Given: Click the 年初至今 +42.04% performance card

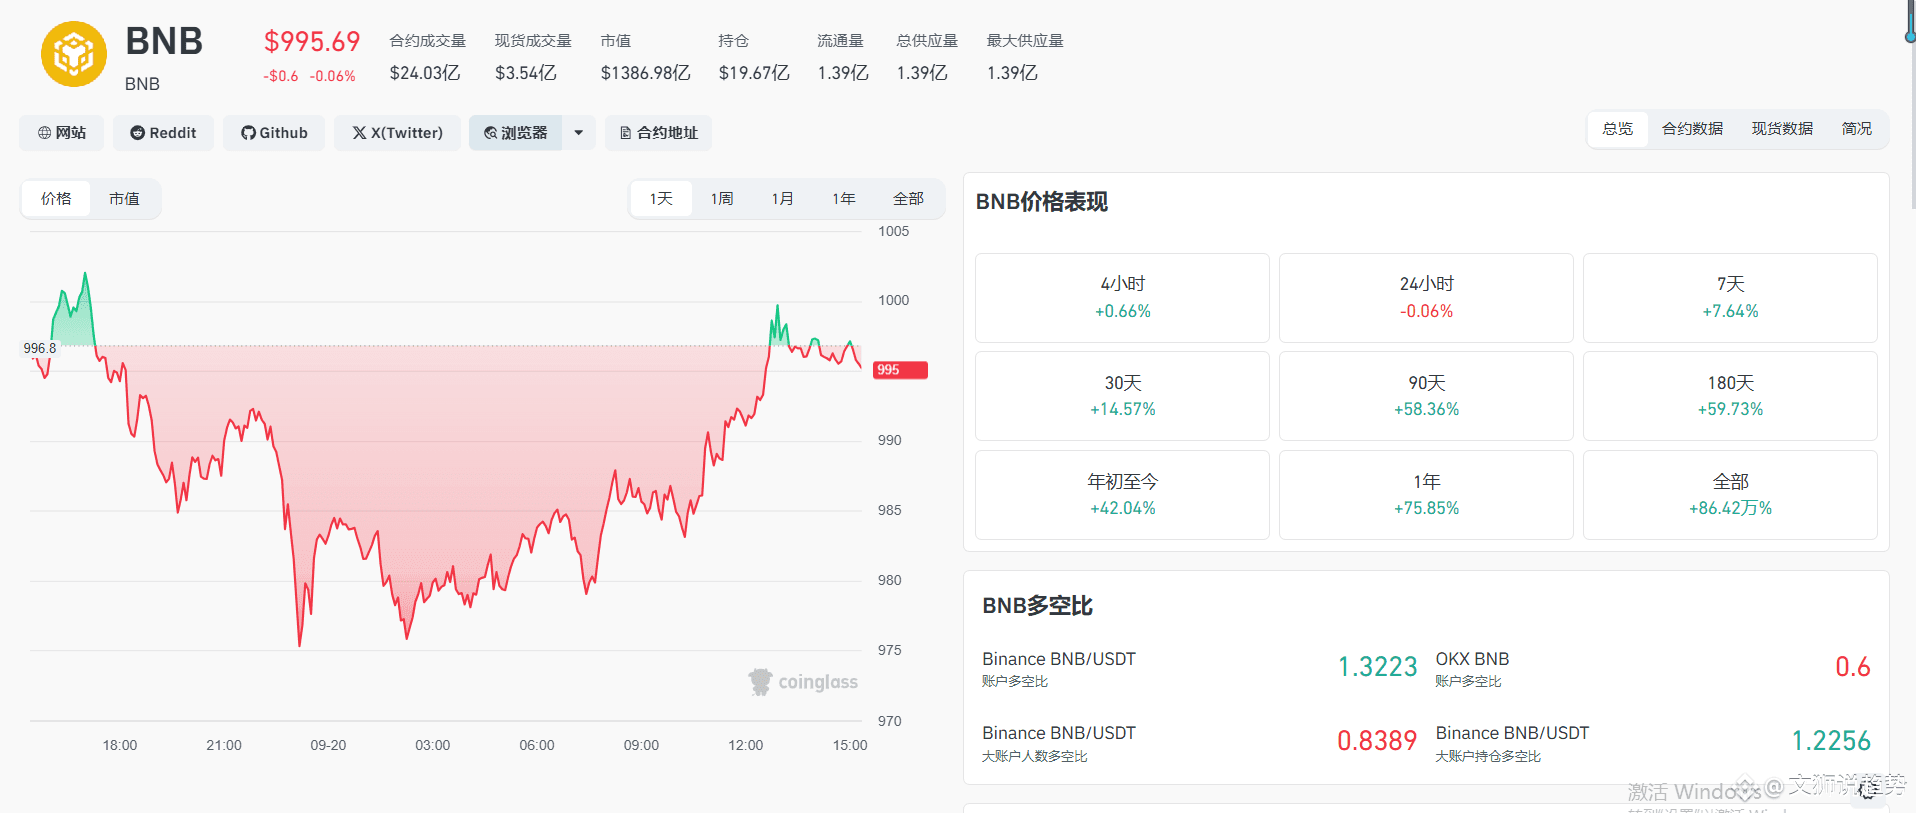Looking at the screenshot, I should click(x=1122, y=495).
